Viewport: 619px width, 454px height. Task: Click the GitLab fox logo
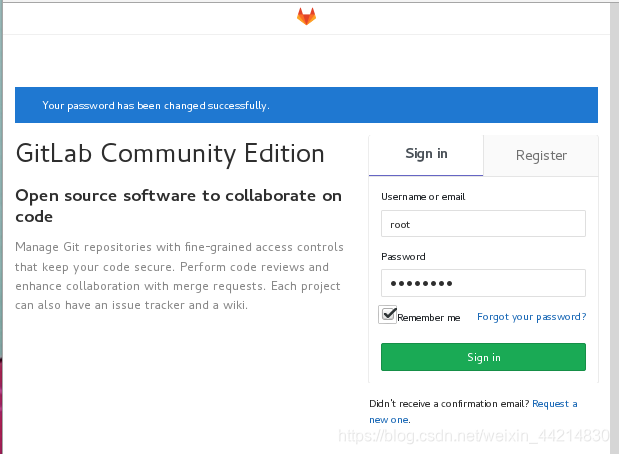point(306,16)
